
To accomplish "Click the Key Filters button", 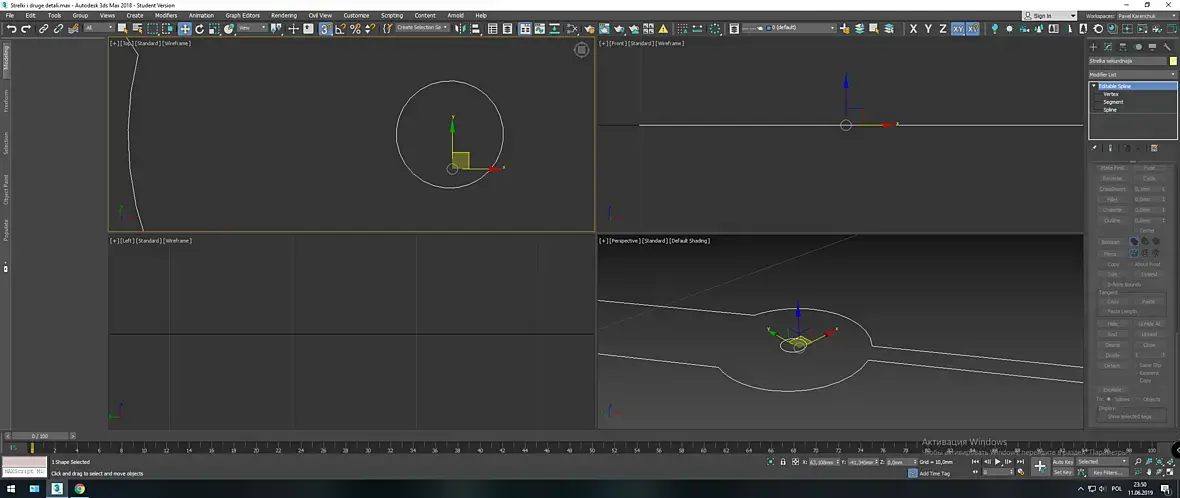I will (1106, 472).
